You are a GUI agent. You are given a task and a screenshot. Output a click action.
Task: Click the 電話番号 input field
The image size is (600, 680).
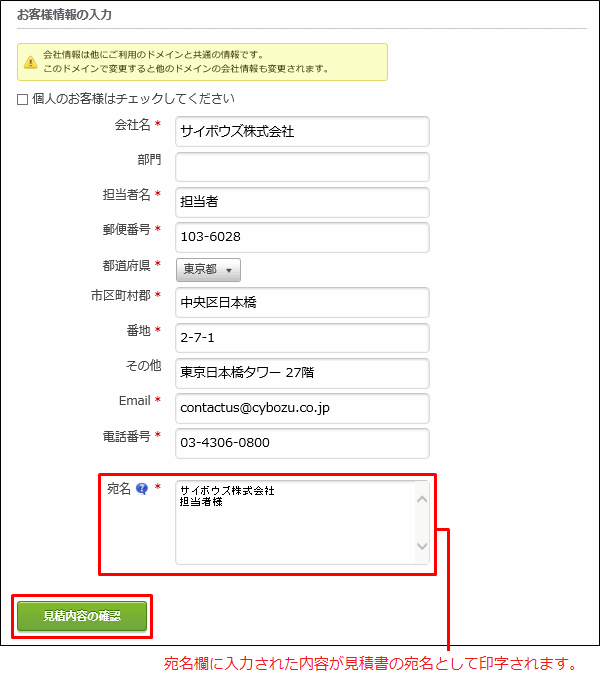pyautogui.click(x=301, y=443)
